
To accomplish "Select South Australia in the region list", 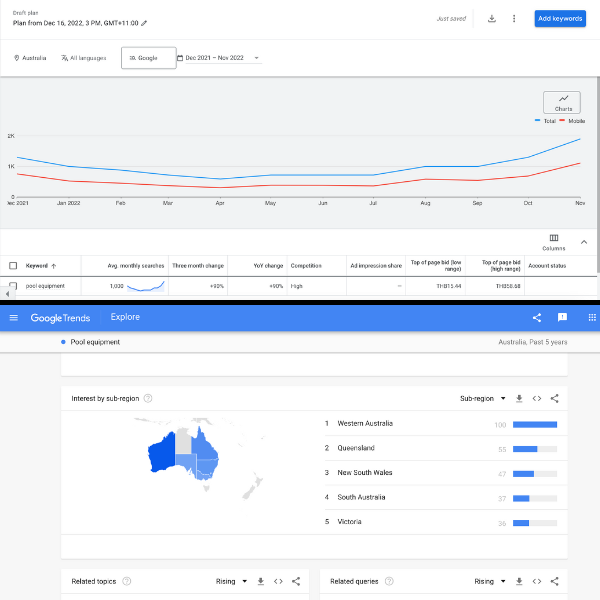I will point(361,497).
